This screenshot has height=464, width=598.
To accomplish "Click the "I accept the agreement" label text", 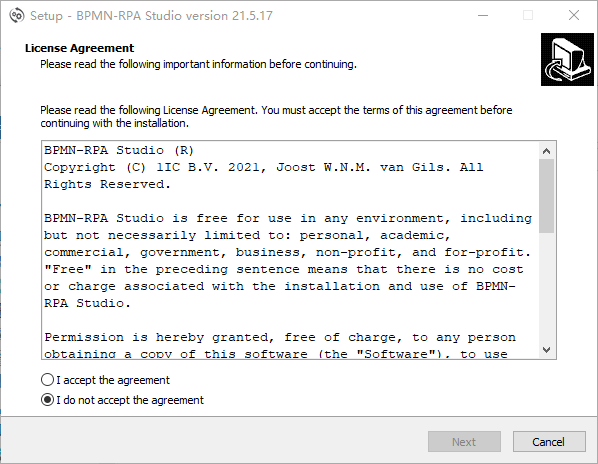I will [x=113, y=380].
